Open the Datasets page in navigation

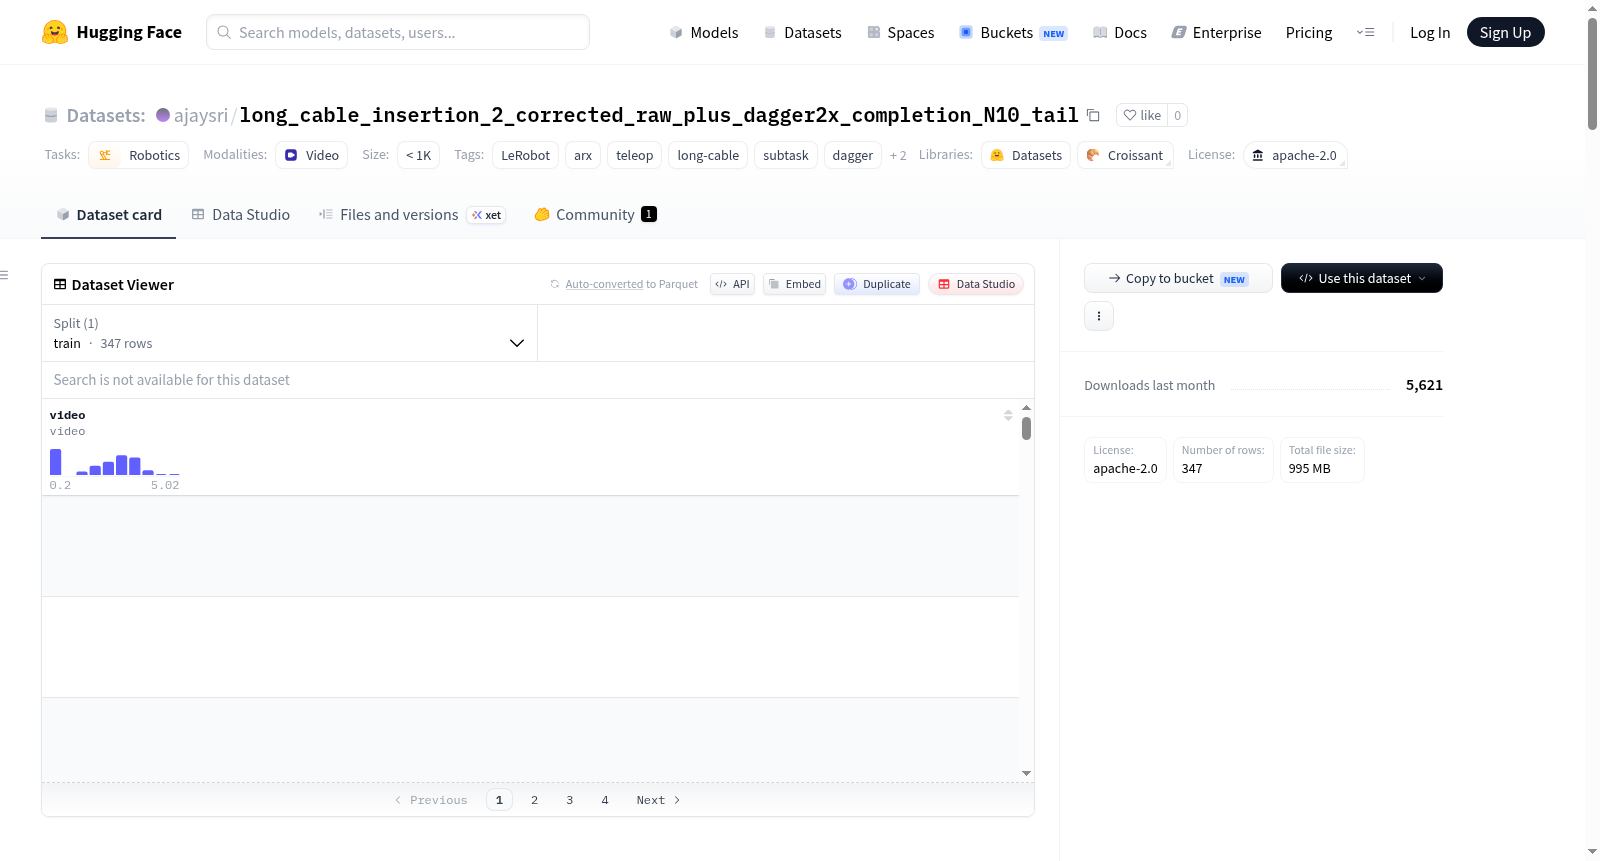point(803,32)
